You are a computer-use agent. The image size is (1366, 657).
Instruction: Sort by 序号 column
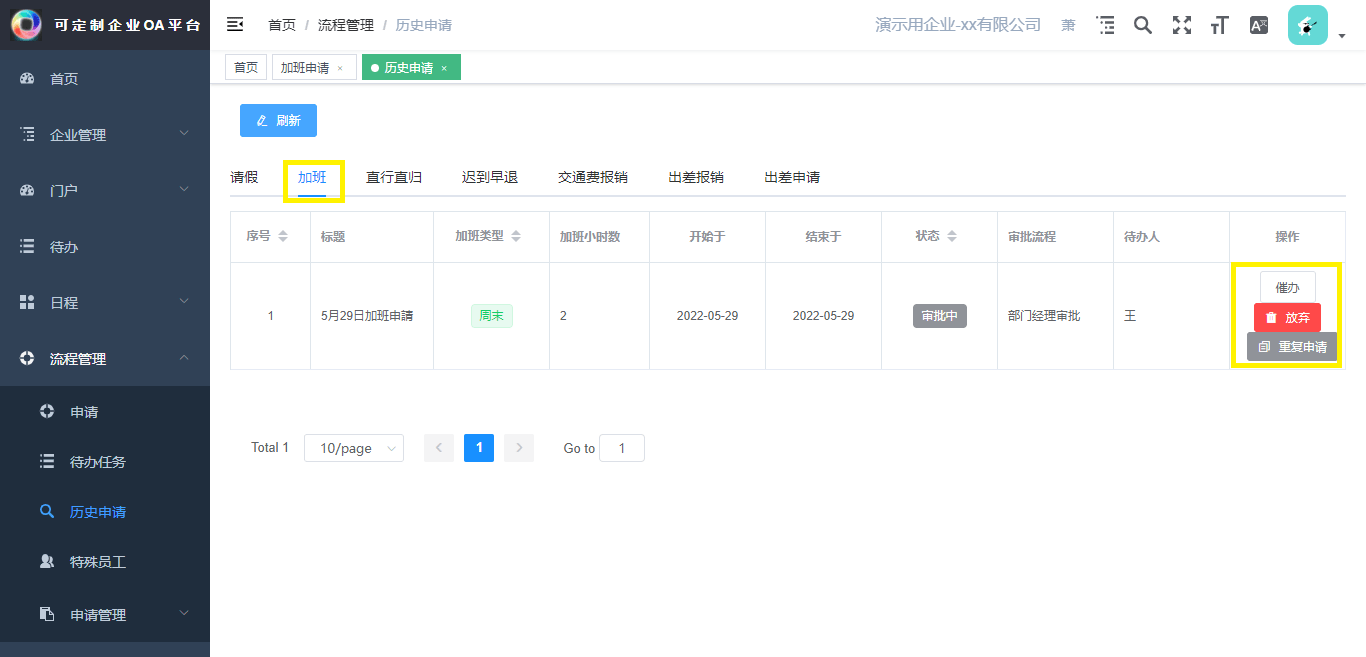pos(283,236)
